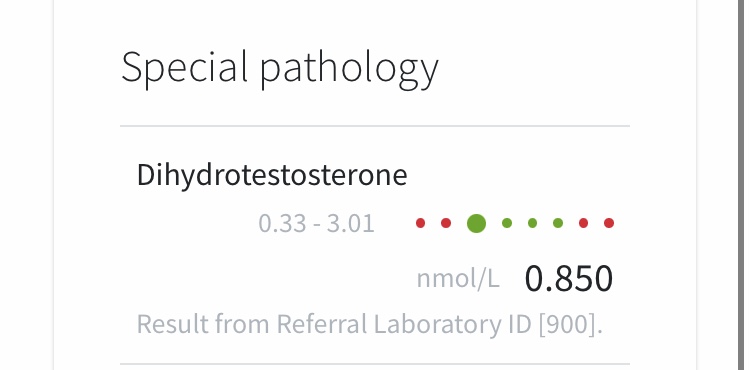Select the Special pathology heading
This screenshot has height=370, width=750.
[280, 67]
